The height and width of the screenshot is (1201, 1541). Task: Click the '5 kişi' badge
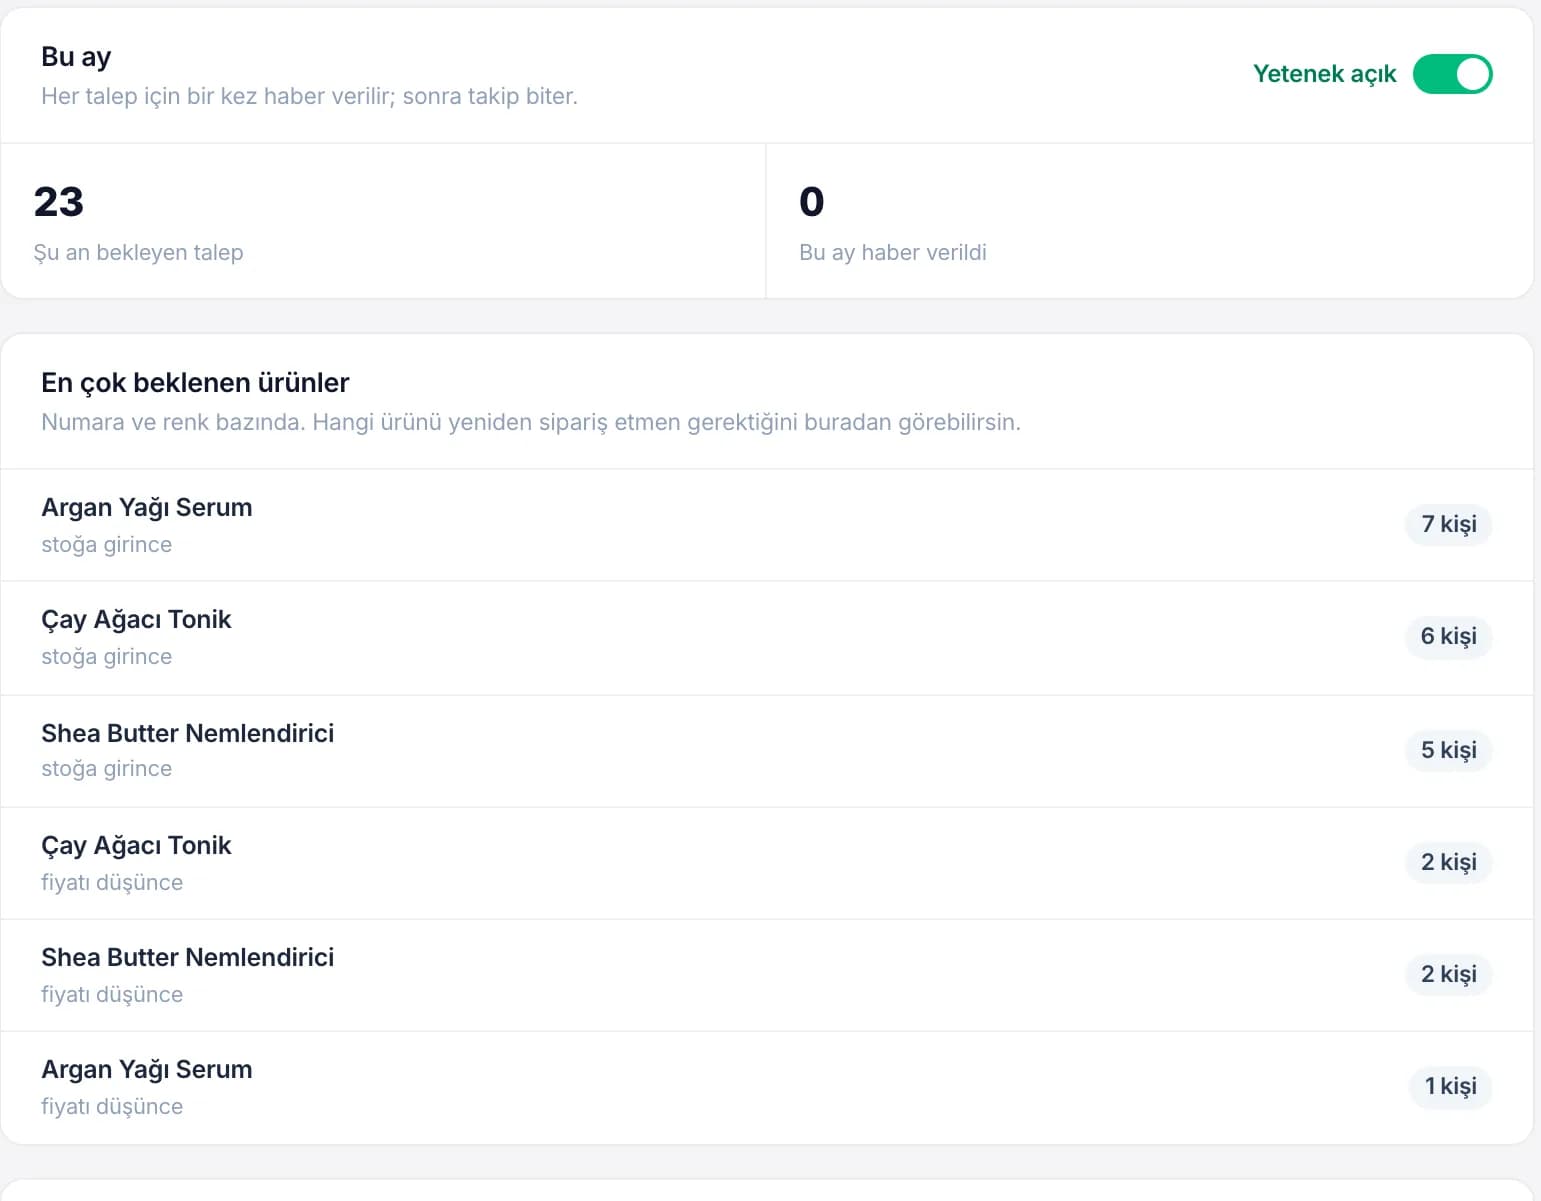coord(1448,750)
